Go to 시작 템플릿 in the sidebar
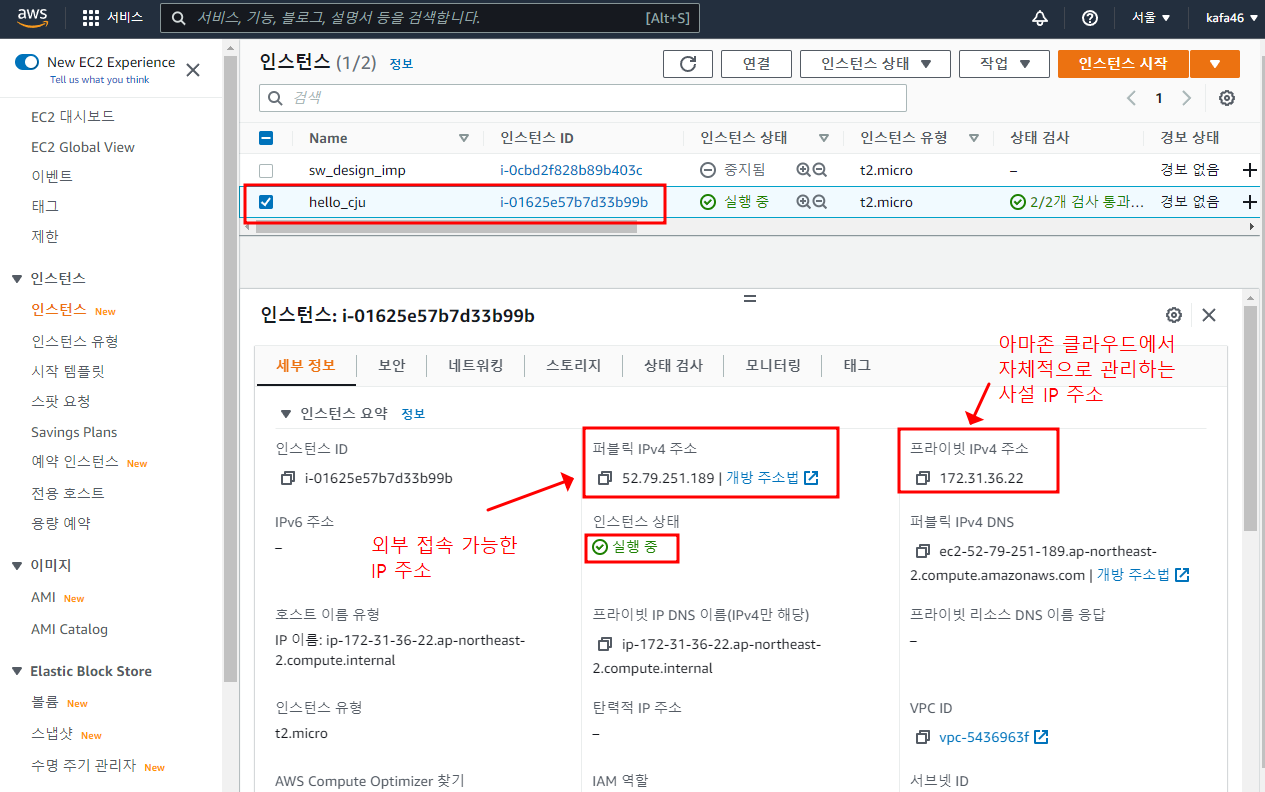Viewport: 1265px width, 792px height. pos(68,371)
